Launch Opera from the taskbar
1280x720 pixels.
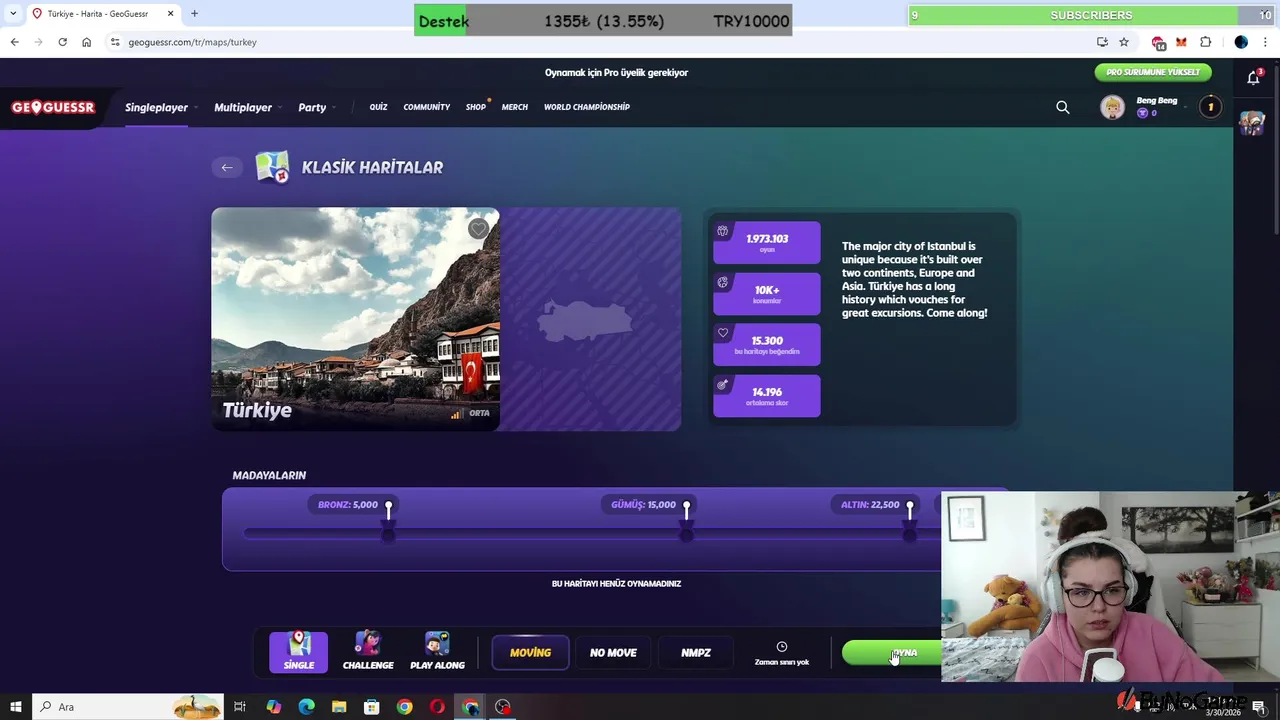pyautogui.click(x=437, y=707)
